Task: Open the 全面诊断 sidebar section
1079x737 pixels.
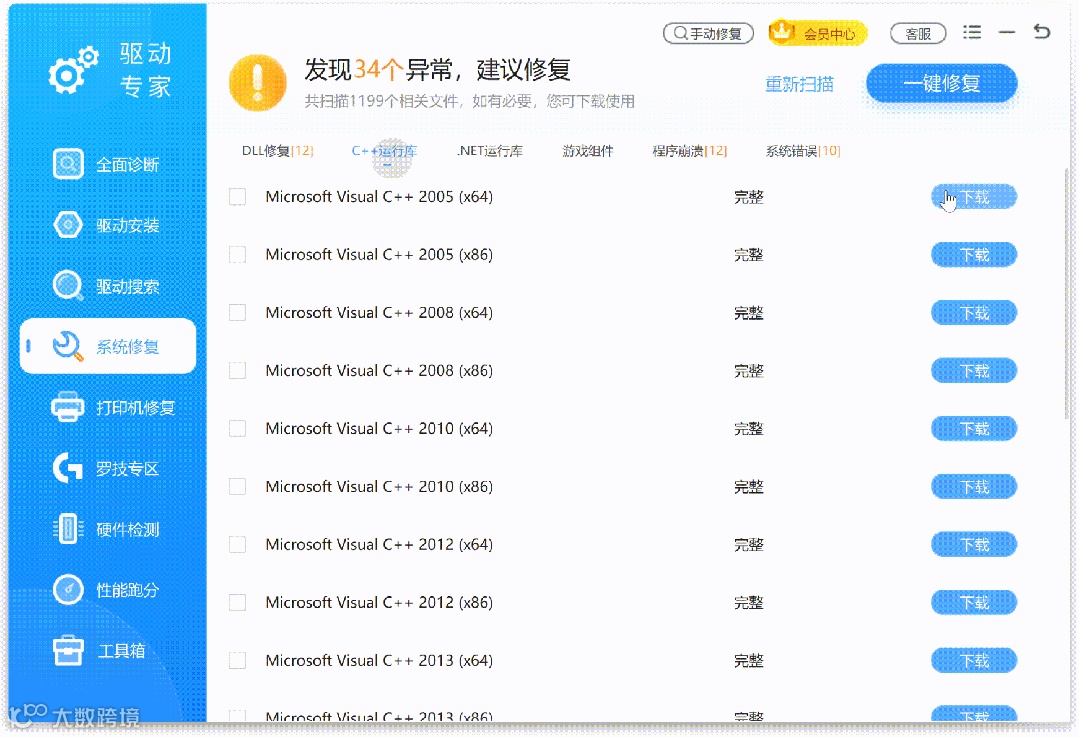Action: point(107,164)
